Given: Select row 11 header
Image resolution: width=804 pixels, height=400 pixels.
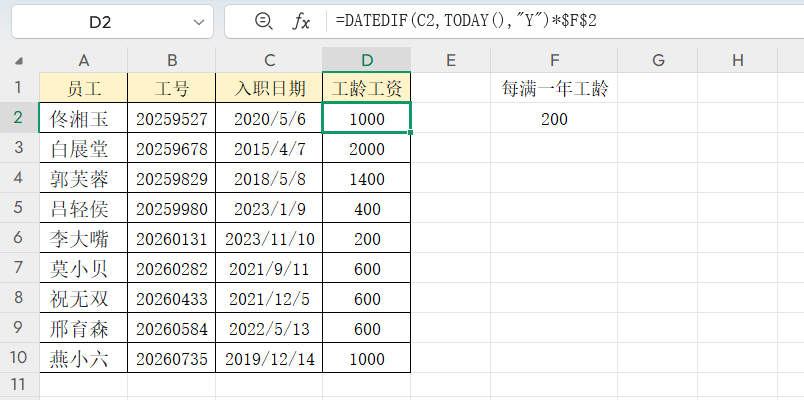Looking at the screenshot, I should (x=19, y=385).
